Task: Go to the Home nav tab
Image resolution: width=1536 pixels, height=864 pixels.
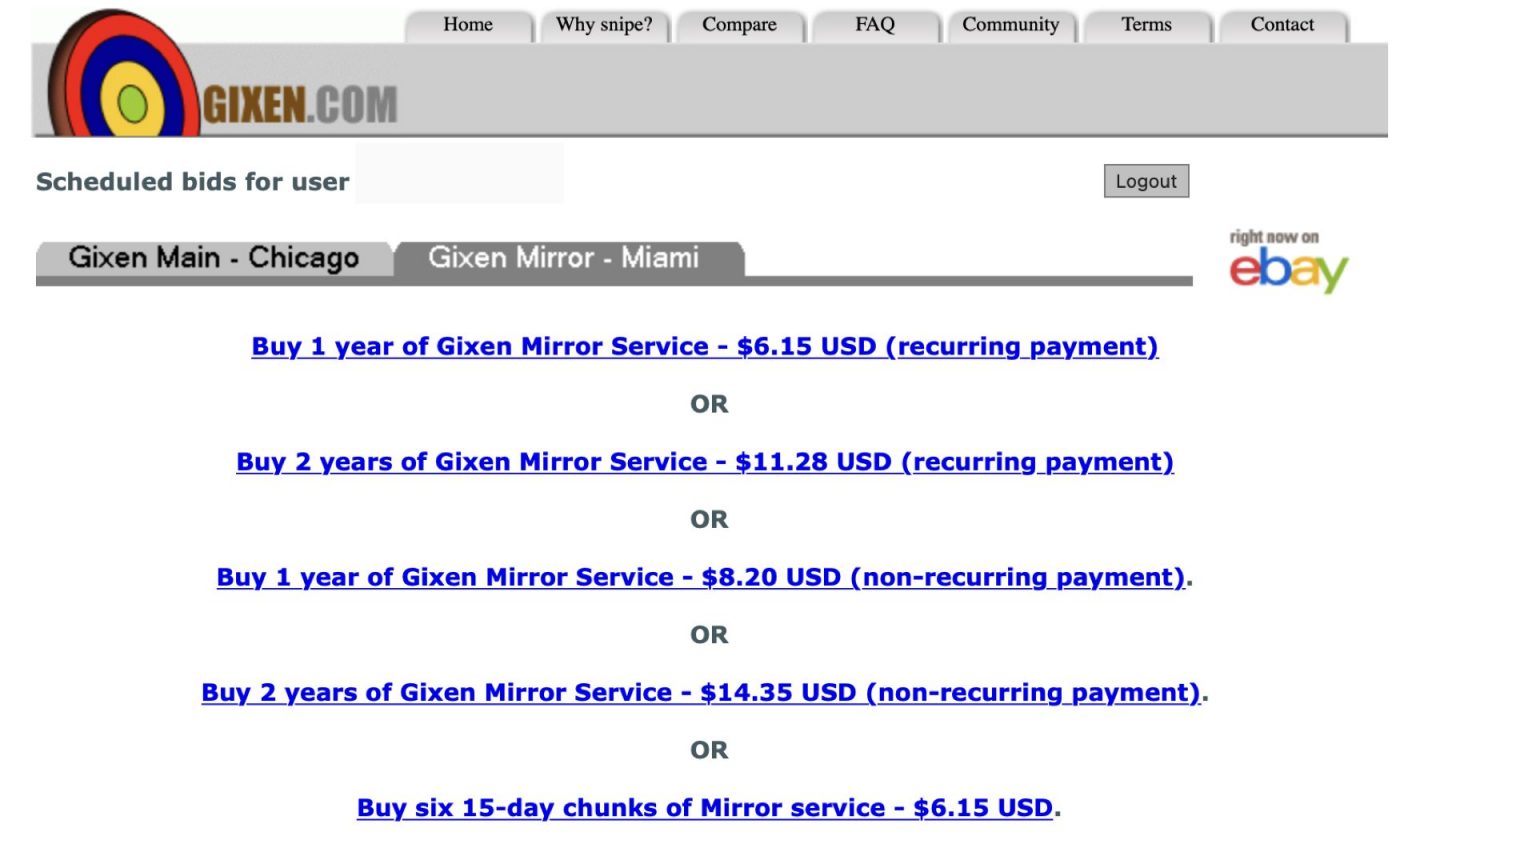Action: point(468,25)
